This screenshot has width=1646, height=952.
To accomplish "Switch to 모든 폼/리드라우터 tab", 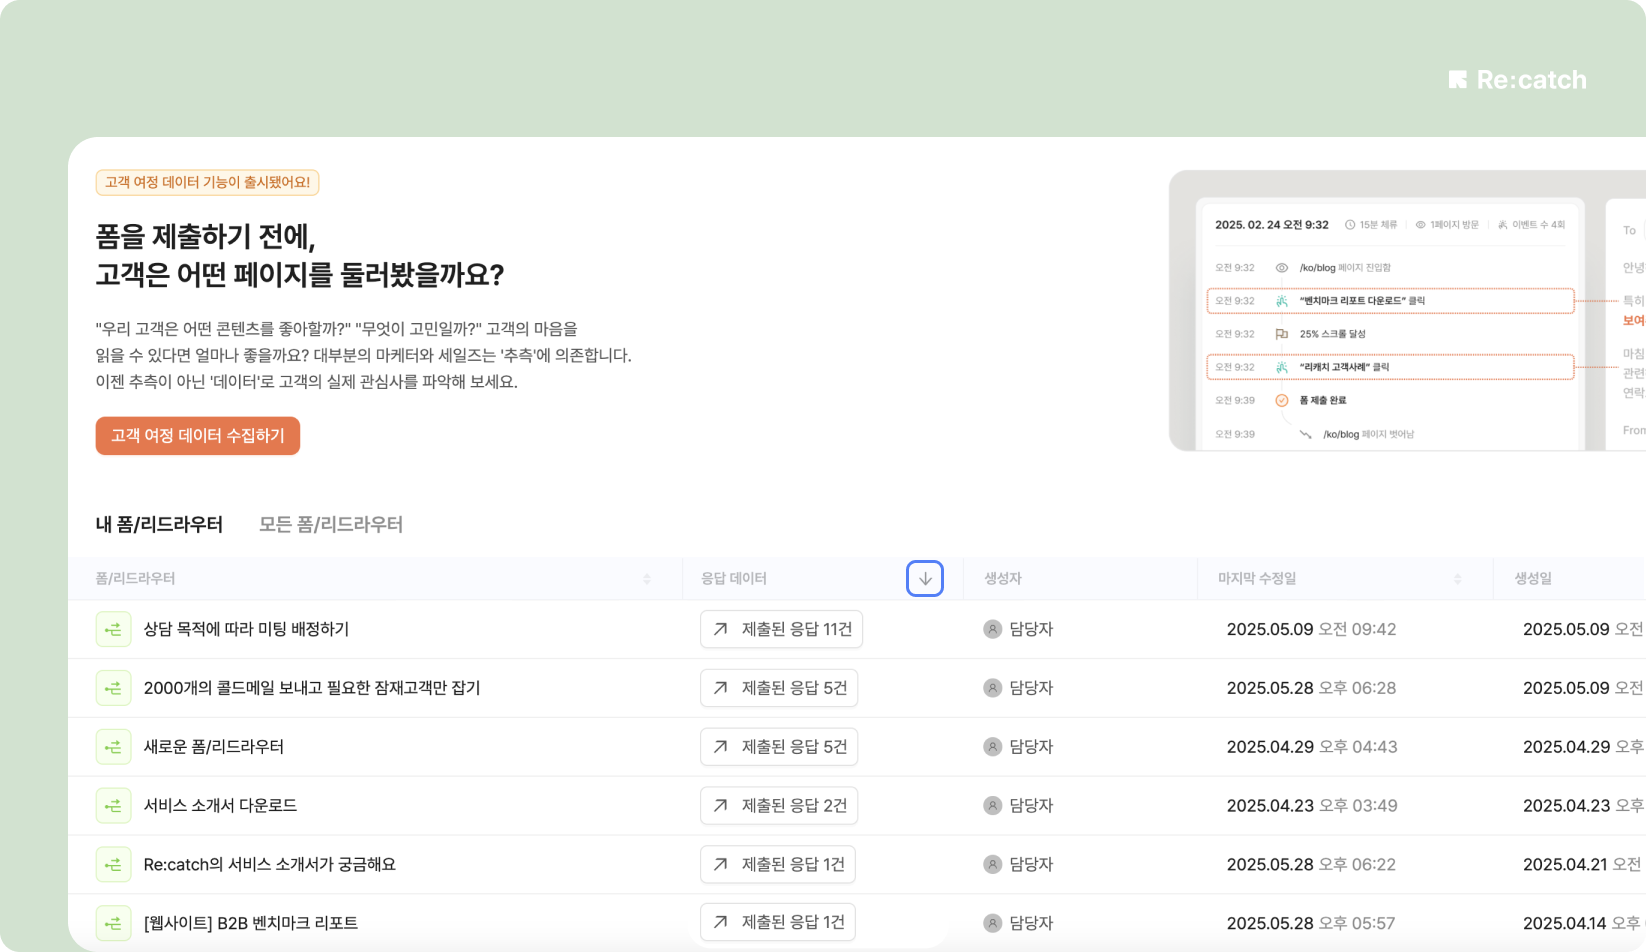I will (x=331, y=524).
